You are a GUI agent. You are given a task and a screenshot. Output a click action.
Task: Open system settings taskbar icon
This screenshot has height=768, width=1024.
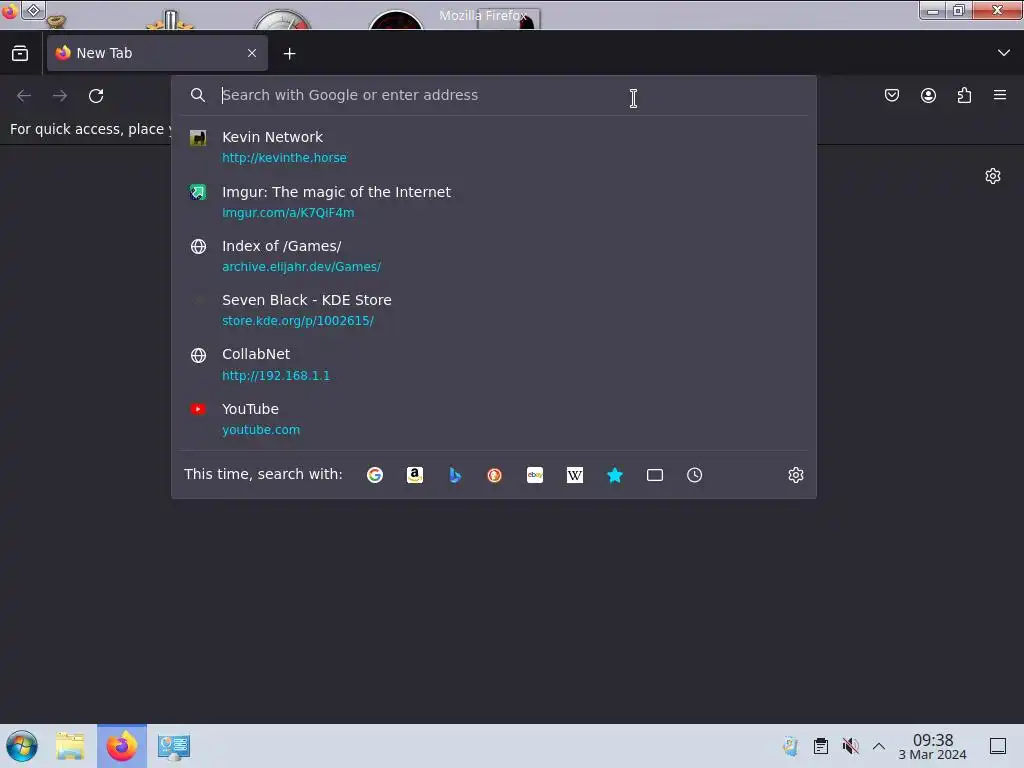point(174,746)
